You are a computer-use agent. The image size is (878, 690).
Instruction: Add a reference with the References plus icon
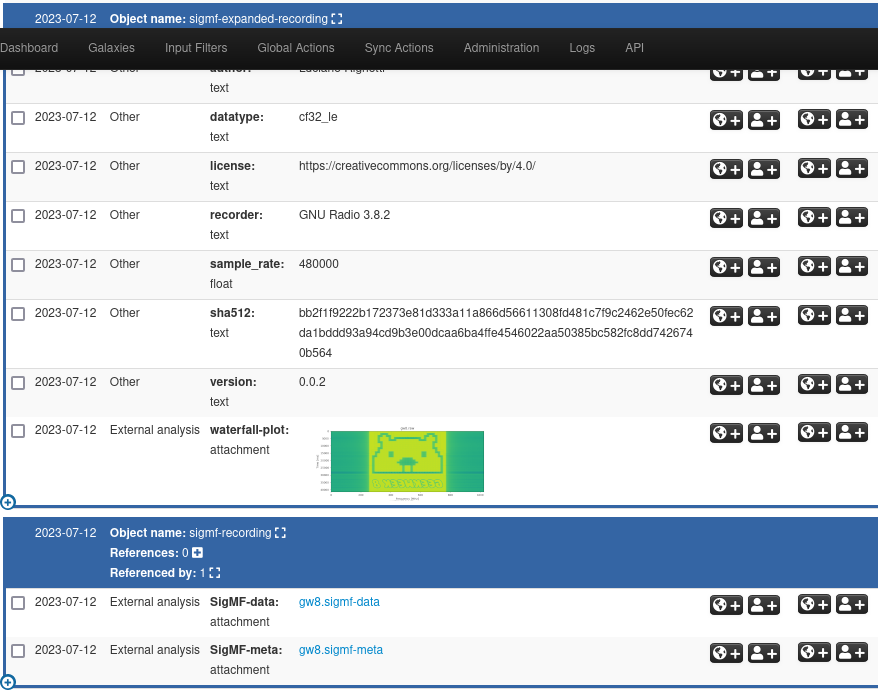tap(197, 553)
